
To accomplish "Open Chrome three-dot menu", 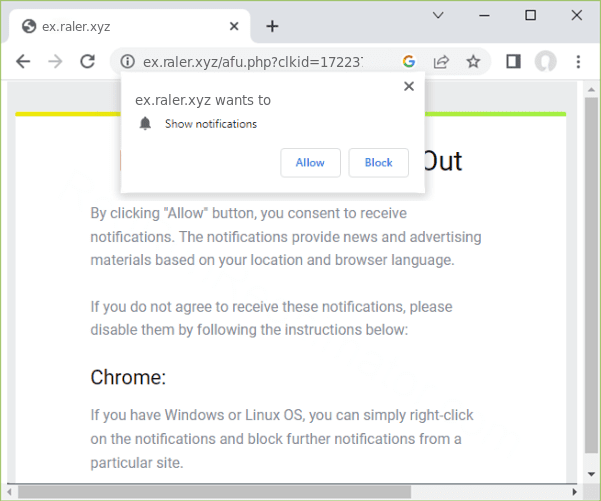I will pos(578,62).
